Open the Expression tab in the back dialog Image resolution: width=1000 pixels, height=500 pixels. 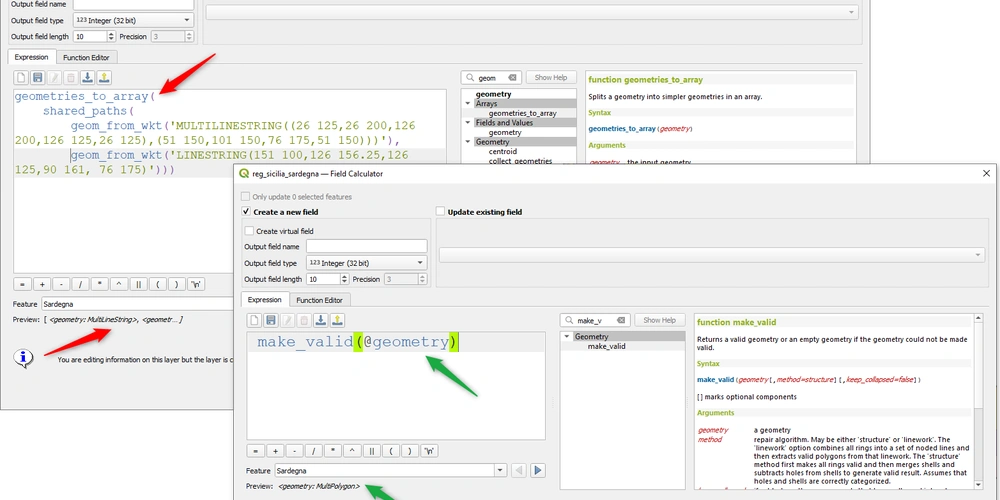30,57
